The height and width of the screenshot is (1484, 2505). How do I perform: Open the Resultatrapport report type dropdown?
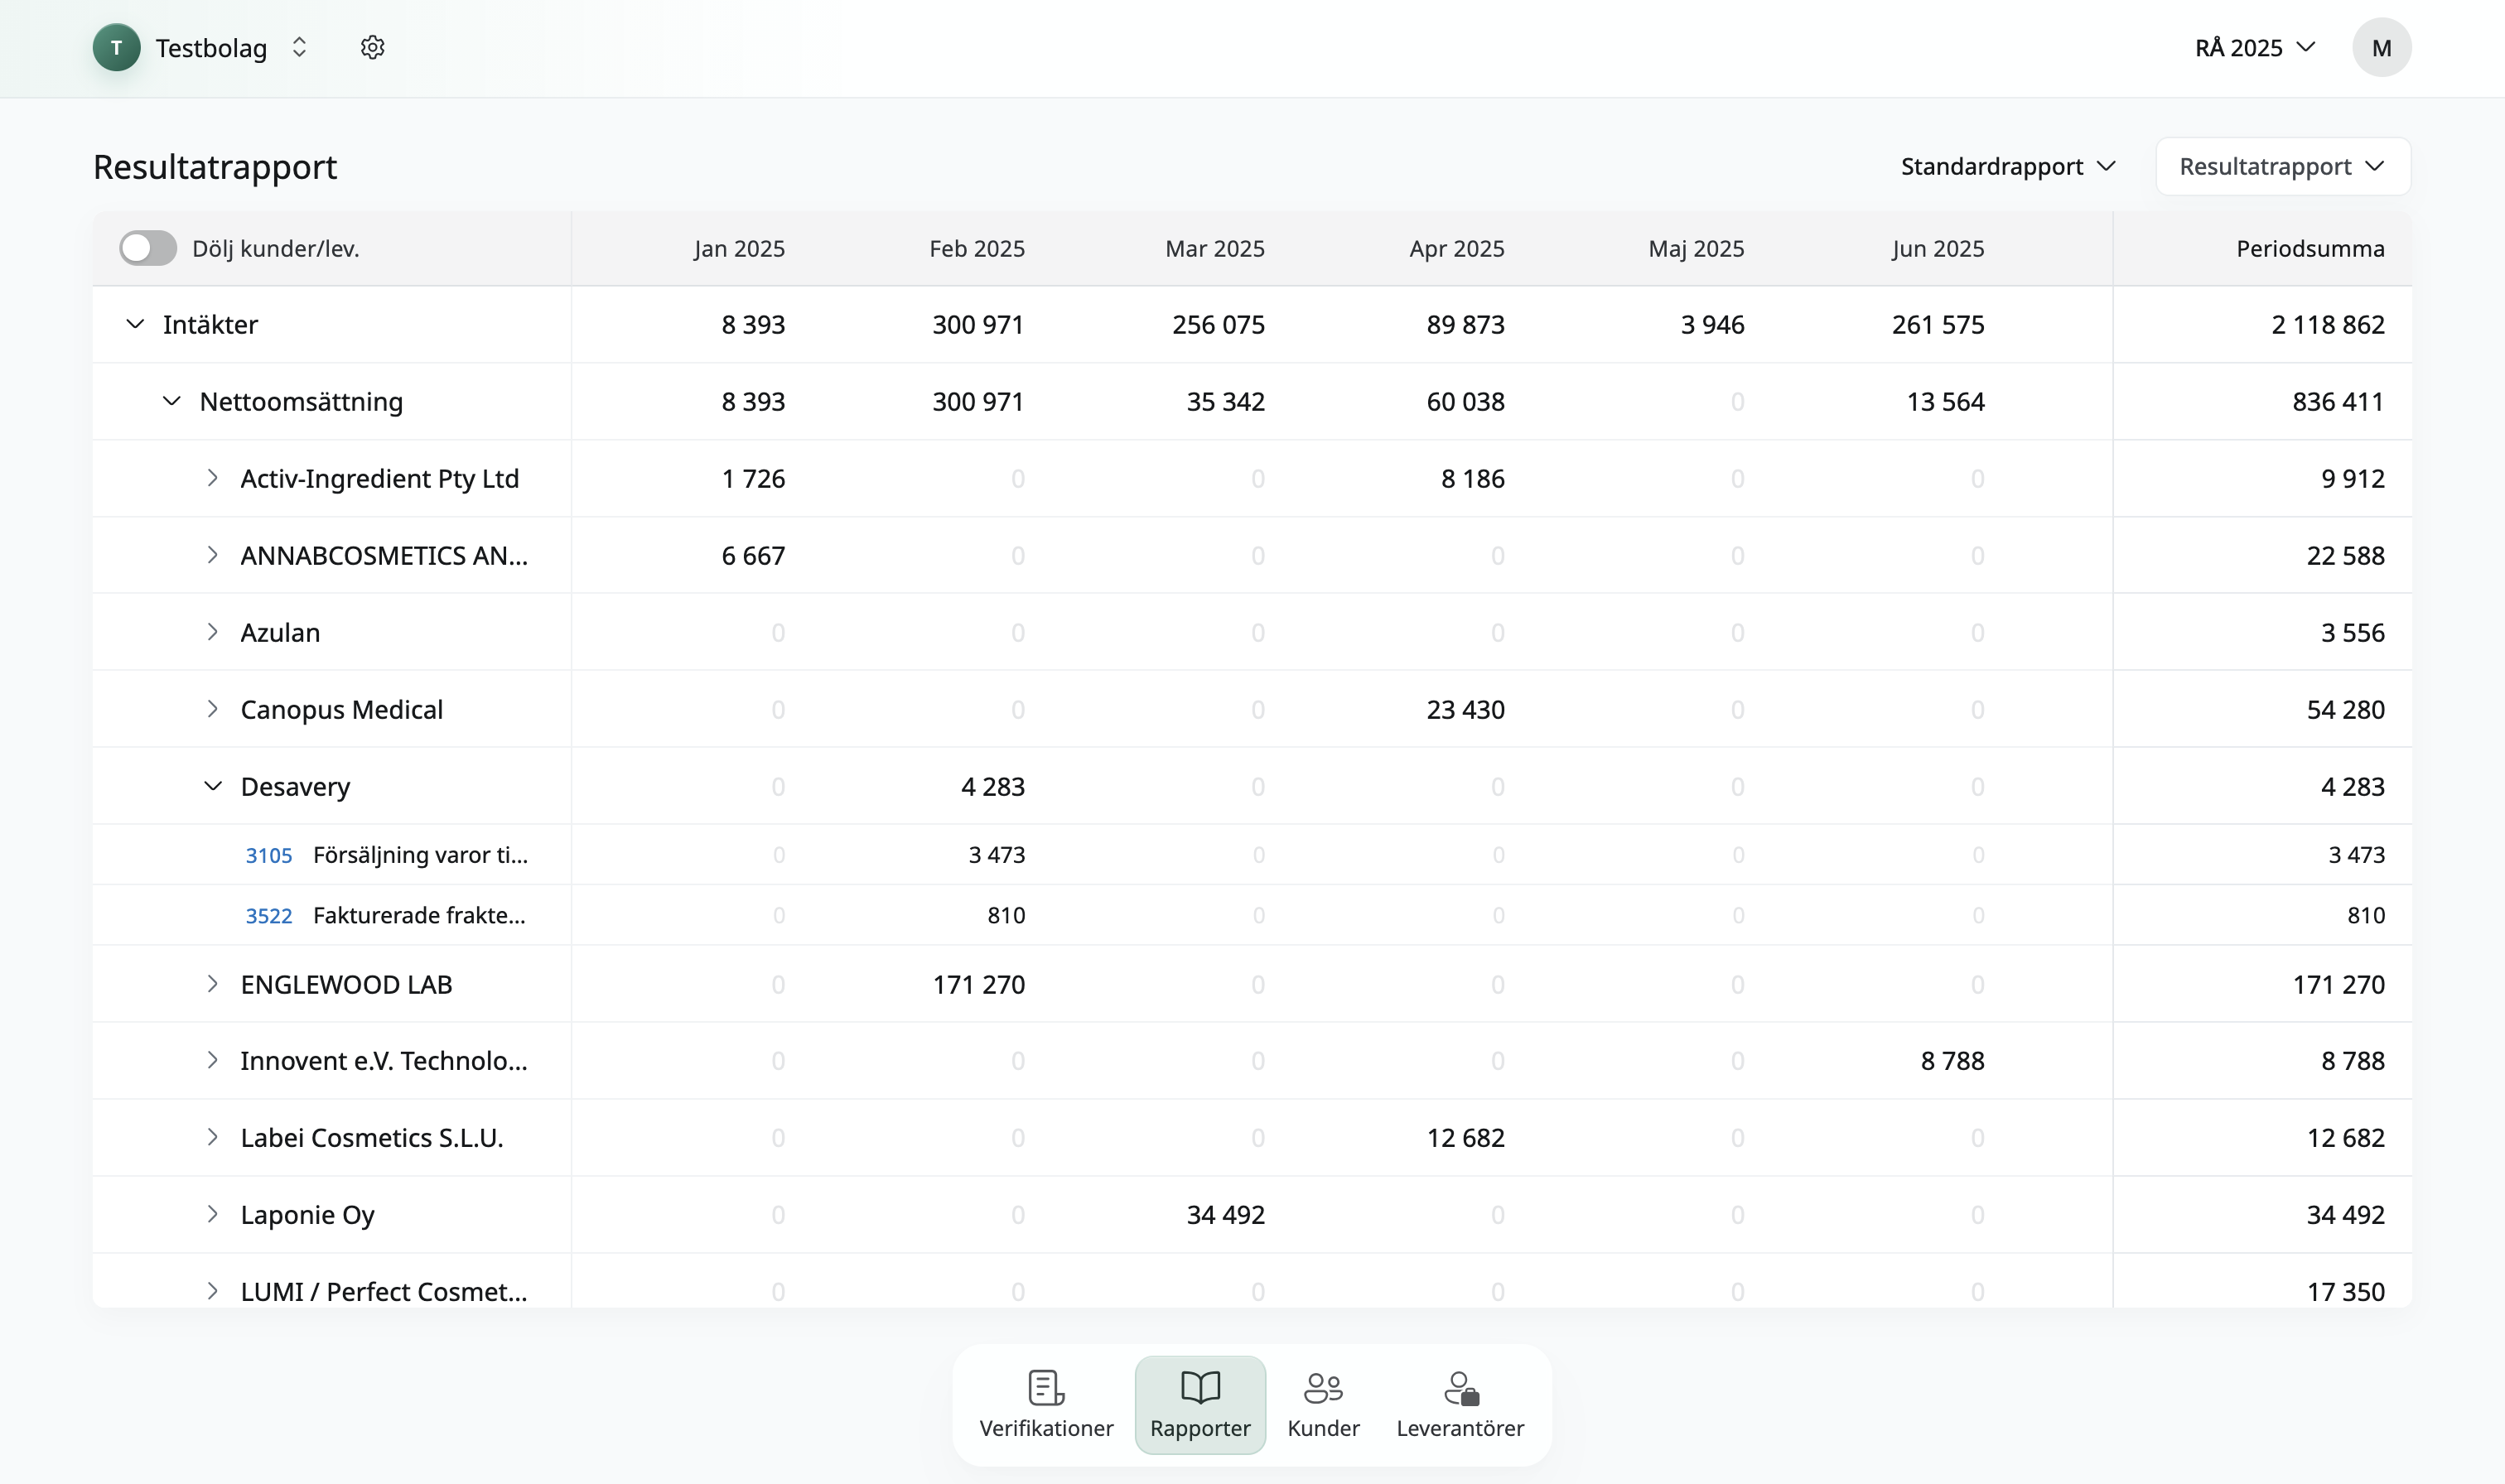click(x=2282, y=166)
